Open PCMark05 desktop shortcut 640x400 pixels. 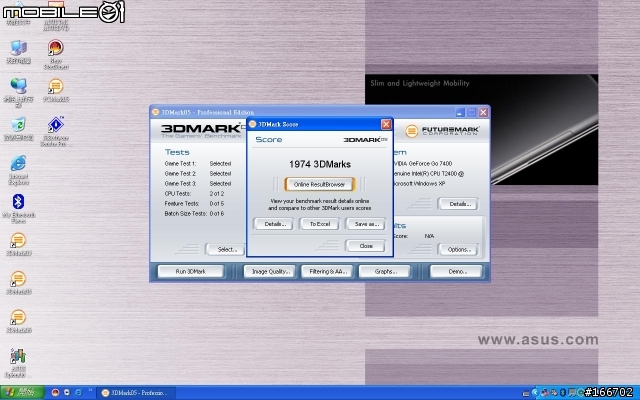56,90
